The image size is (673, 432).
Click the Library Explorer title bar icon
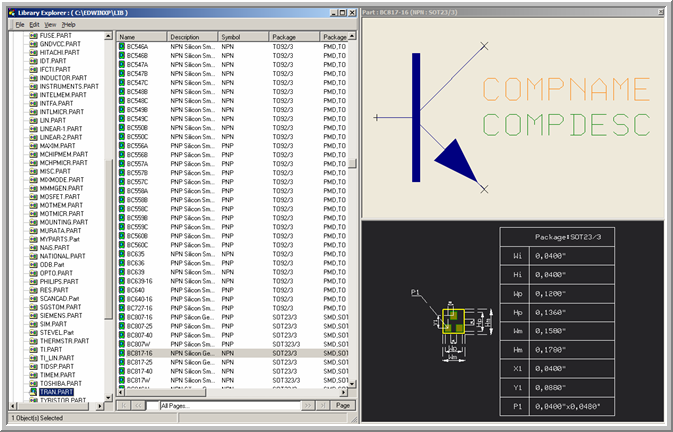[x=12, y=12]
